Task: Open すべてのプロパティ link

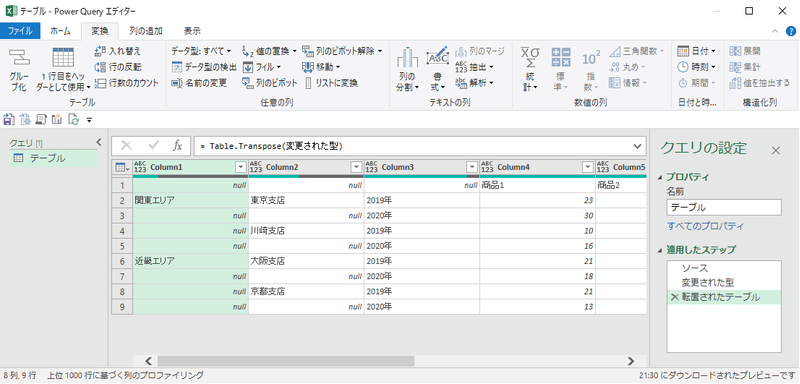Action: pyautogui.click(x=706, y=226)
